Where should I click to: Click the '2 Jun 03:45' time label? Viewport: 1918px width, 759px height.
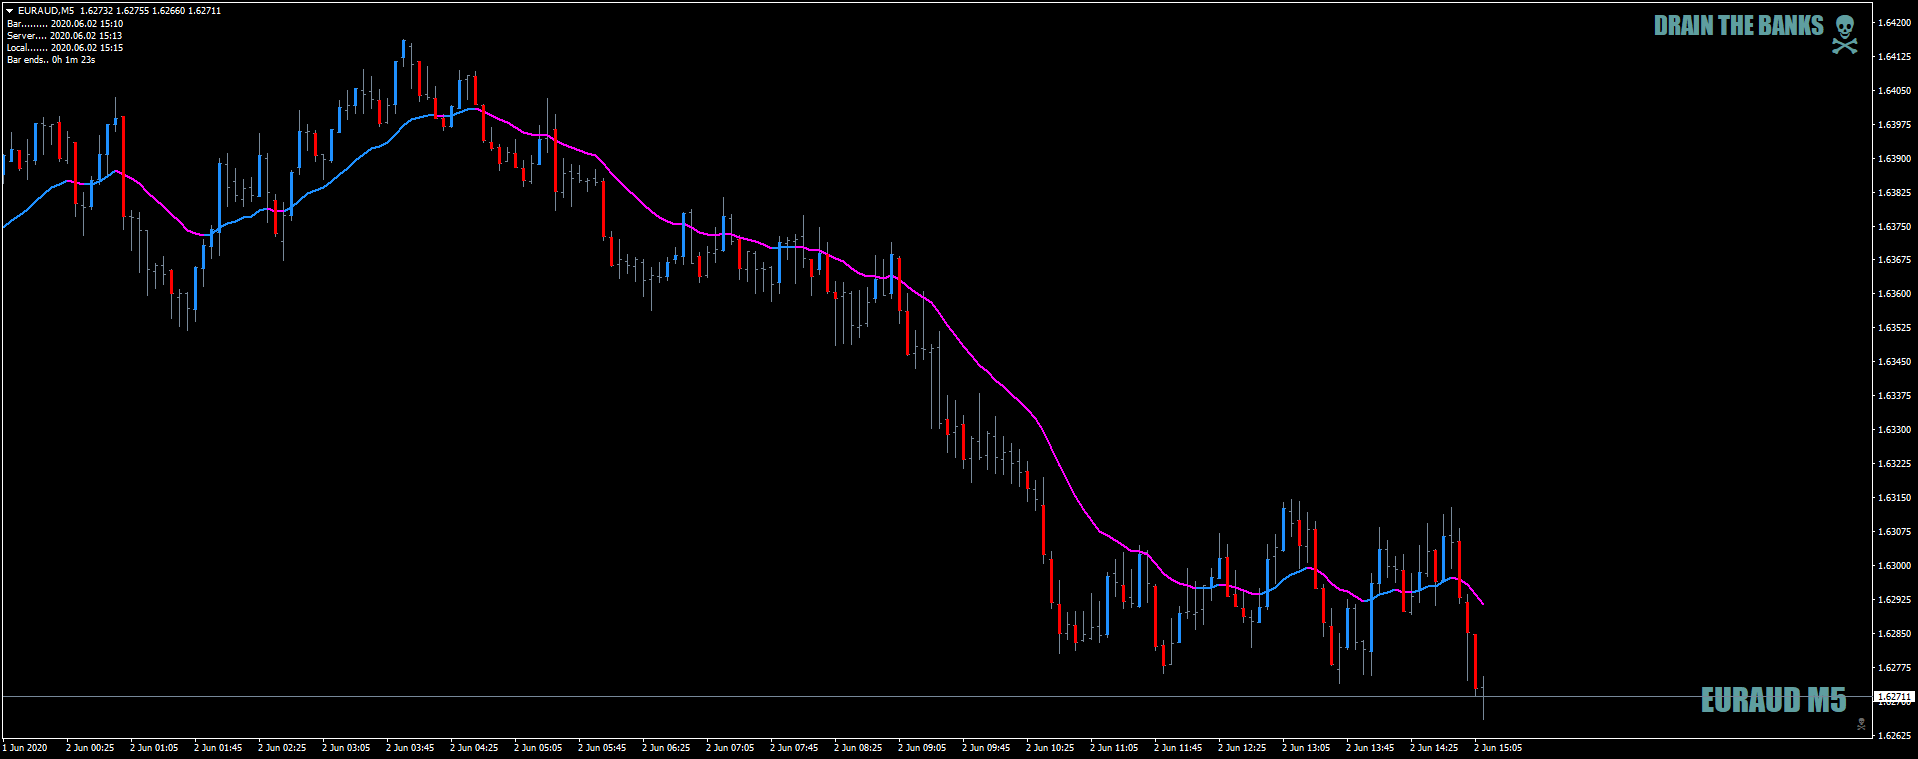(410, 747)
